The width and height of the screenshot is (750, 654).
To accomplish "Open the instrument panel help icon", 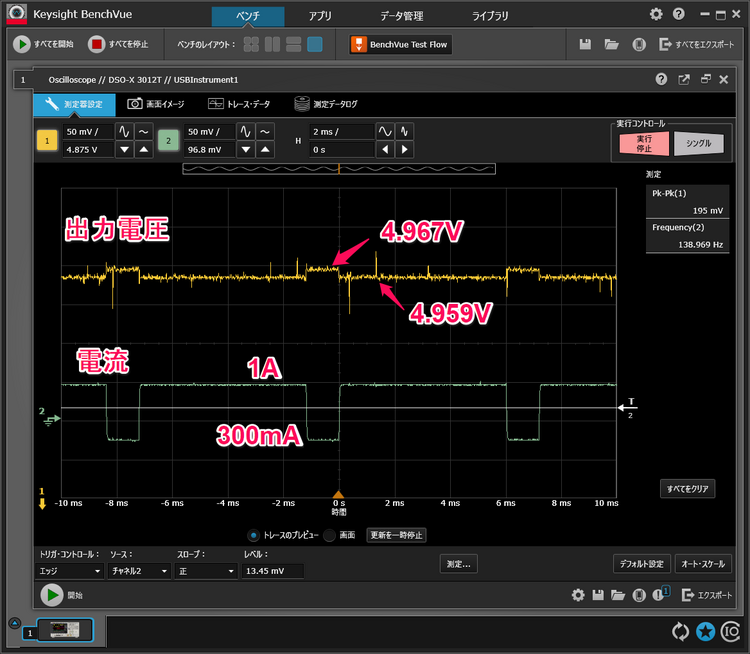I will [x=661, y=79].
